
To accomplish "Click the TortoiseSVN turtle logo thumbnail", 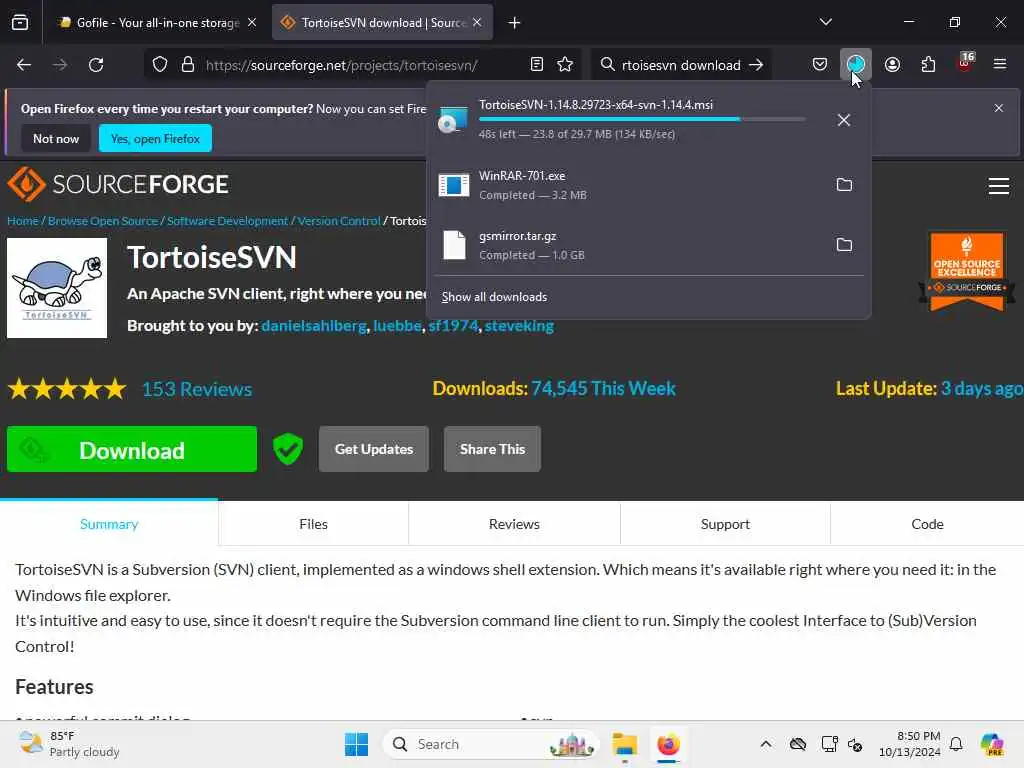I will [57, 288].
